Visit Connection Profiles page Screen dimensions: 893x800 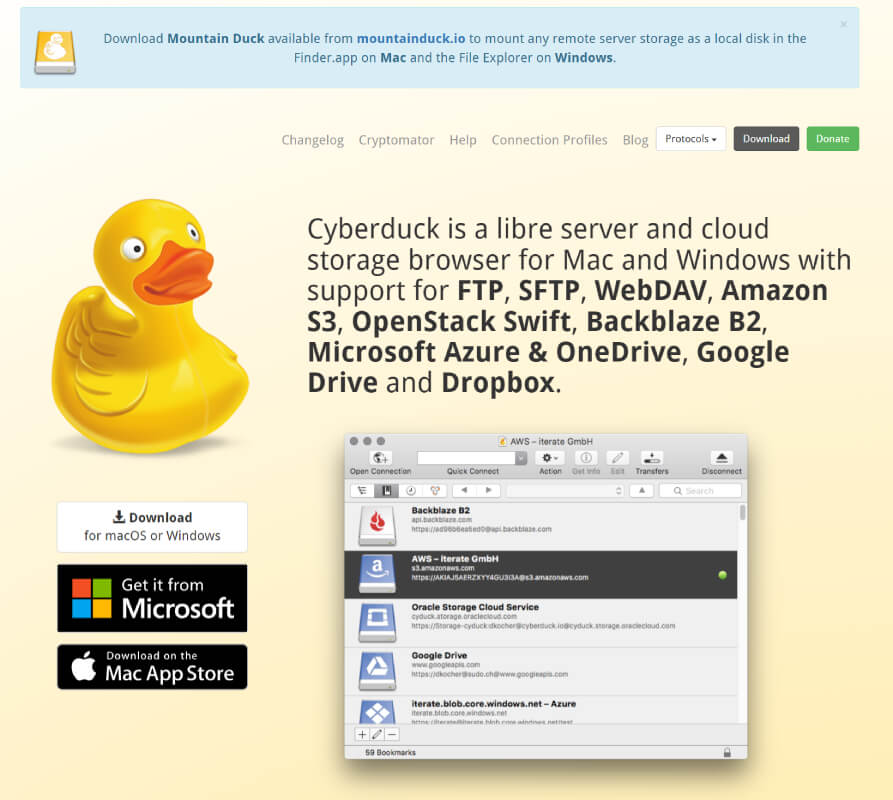coord(549,140)
